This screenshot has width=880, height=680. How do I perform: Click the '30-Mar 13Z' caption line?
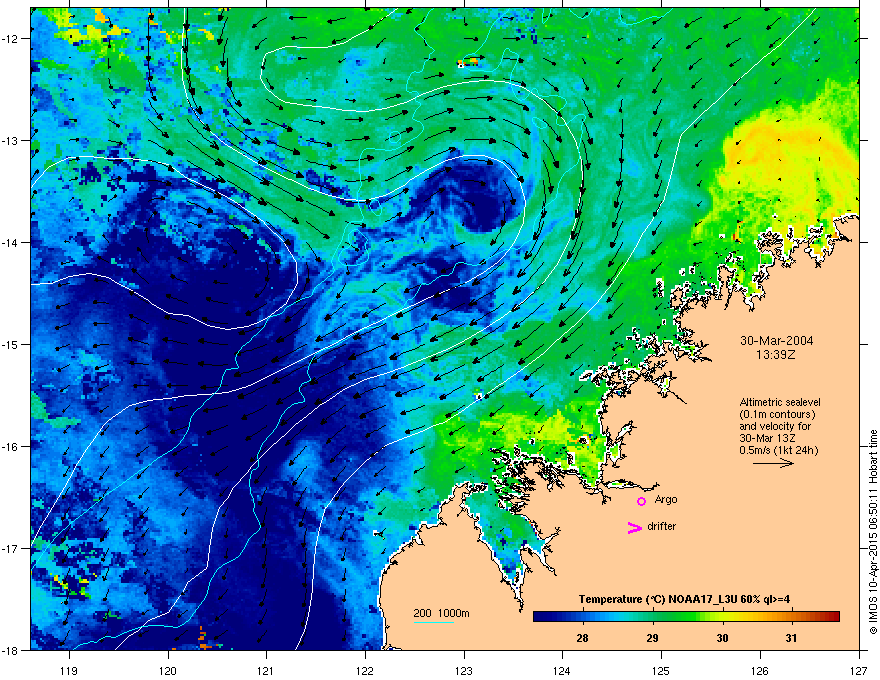click(x=767, y=438)
